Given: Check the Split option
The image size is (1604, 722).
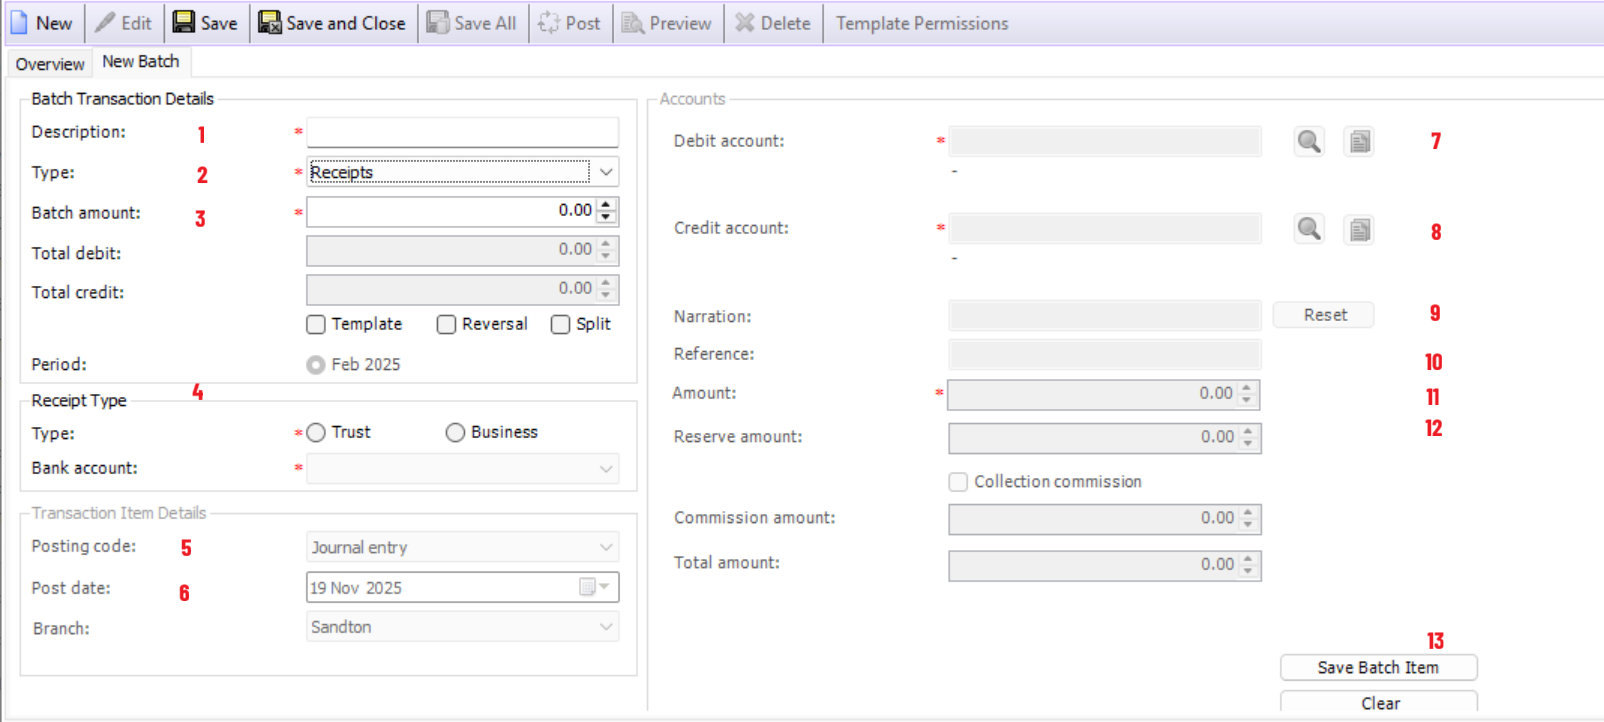Looking at the screenshot, I should 561,324.
